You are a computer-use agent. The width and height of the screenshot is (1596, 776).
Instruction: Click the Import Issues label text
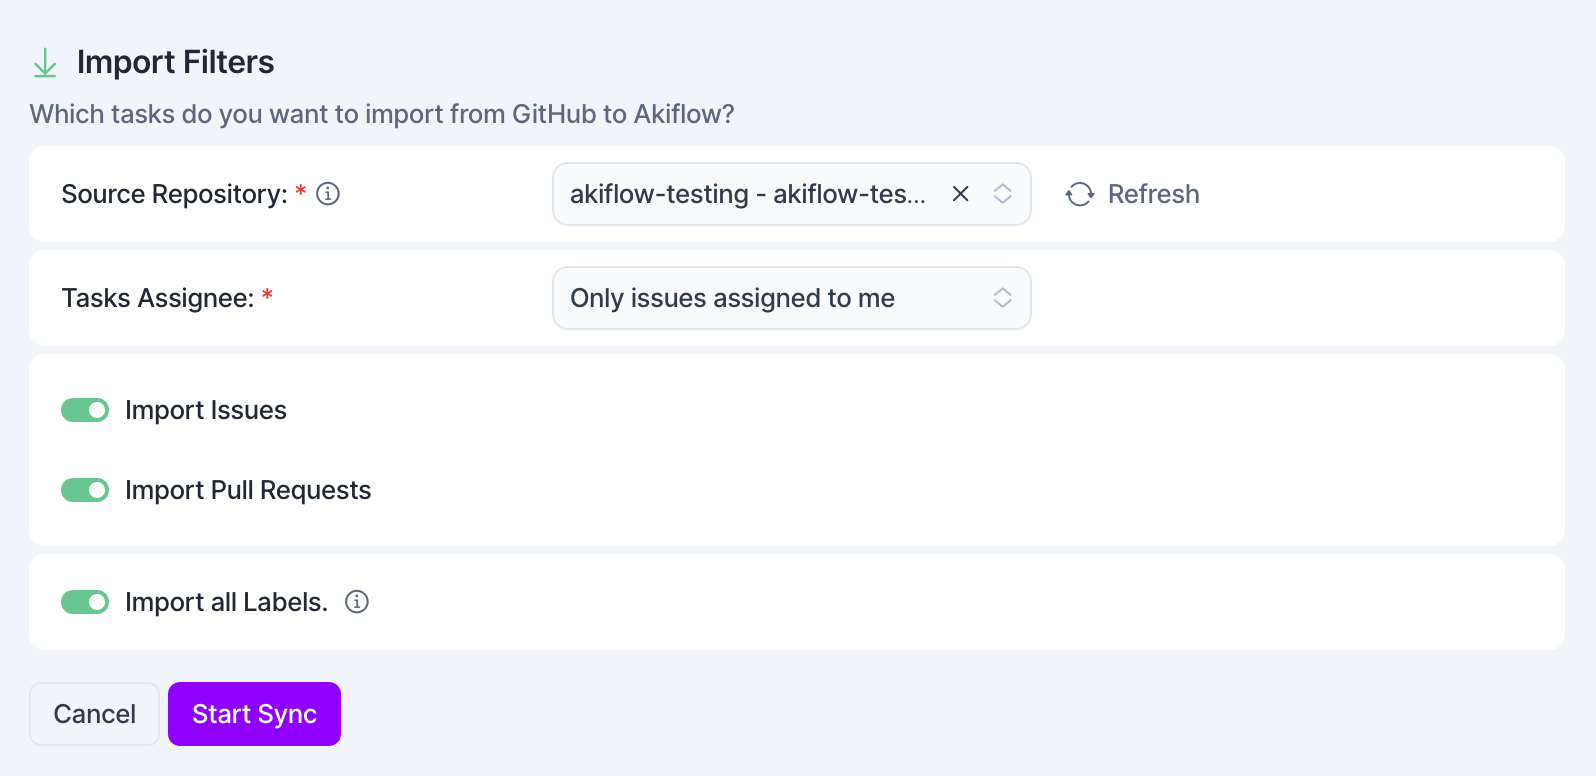206,410
